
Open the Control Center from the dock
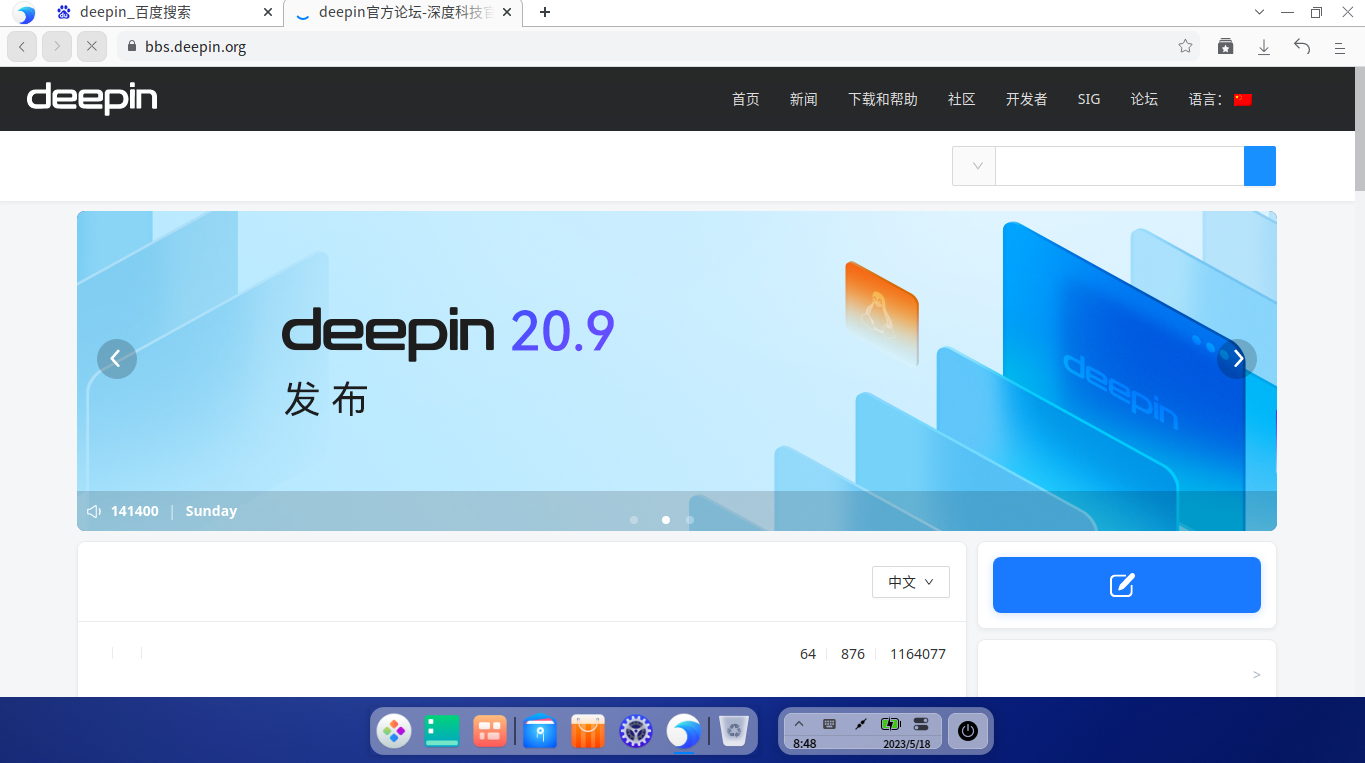(x=635, y=731)
